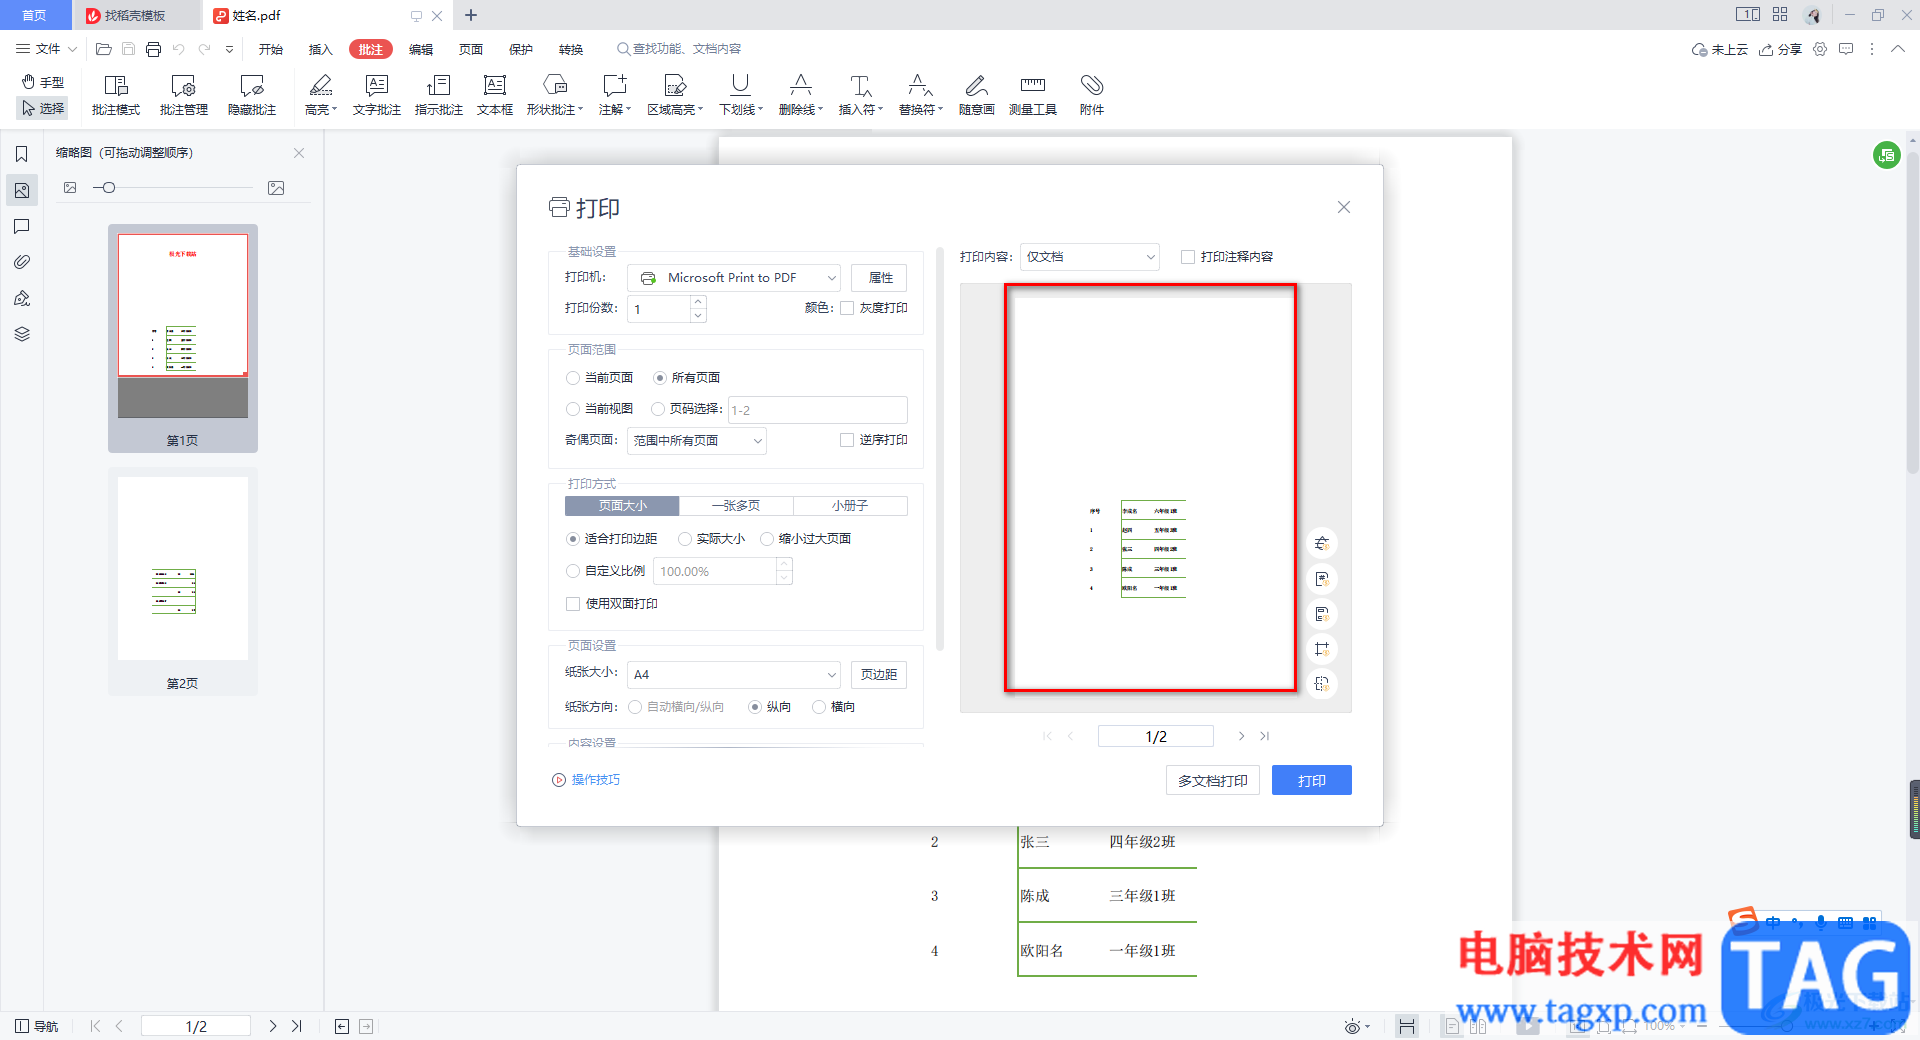Viewport: 1920px width, 1040px height.
Task: Switch to the Protect tab (保护)
Action: [x=521, y=49]
